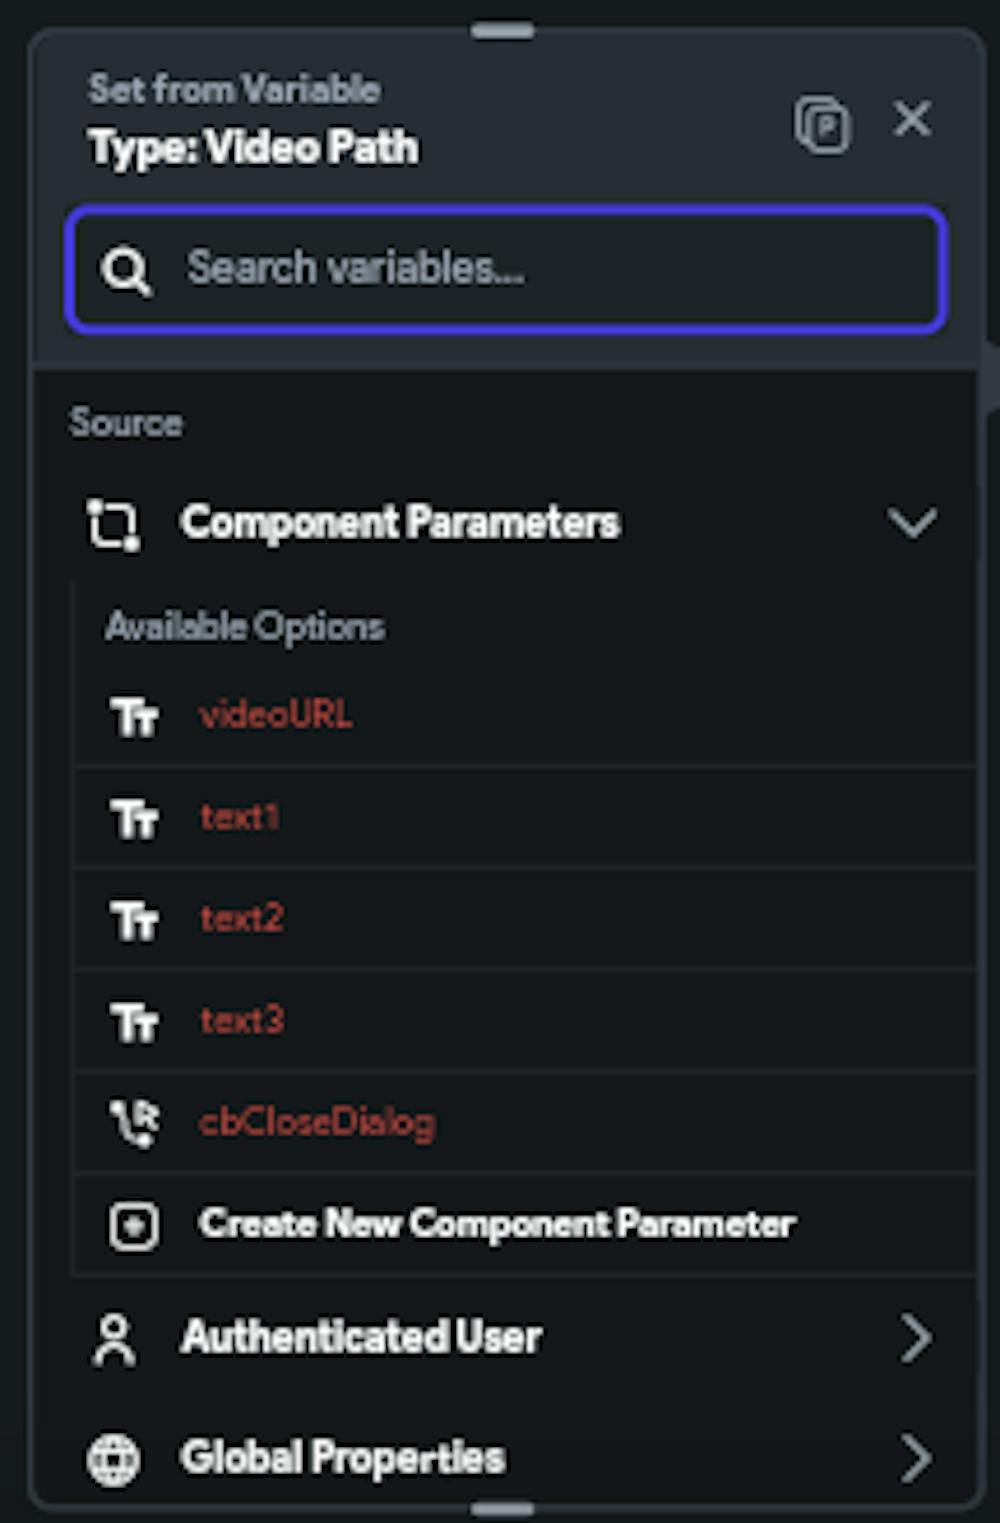
Task: Click the search magnifier icon
Action: (126, 270)
